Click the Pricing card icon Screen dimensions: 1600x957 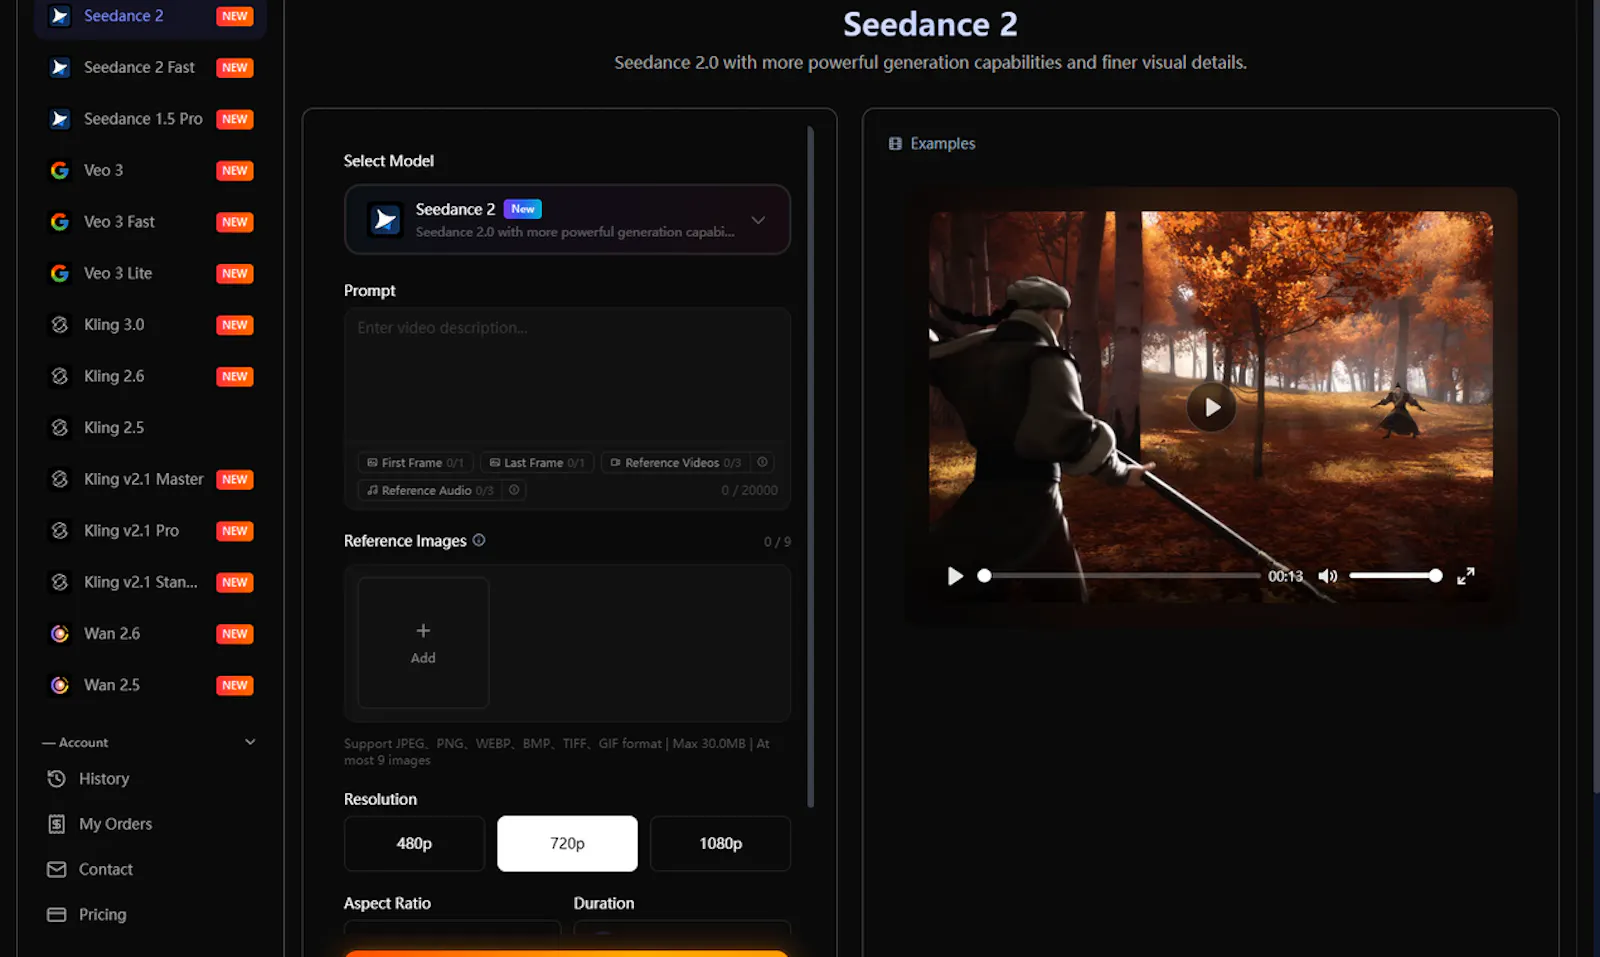tap(57, 914)
